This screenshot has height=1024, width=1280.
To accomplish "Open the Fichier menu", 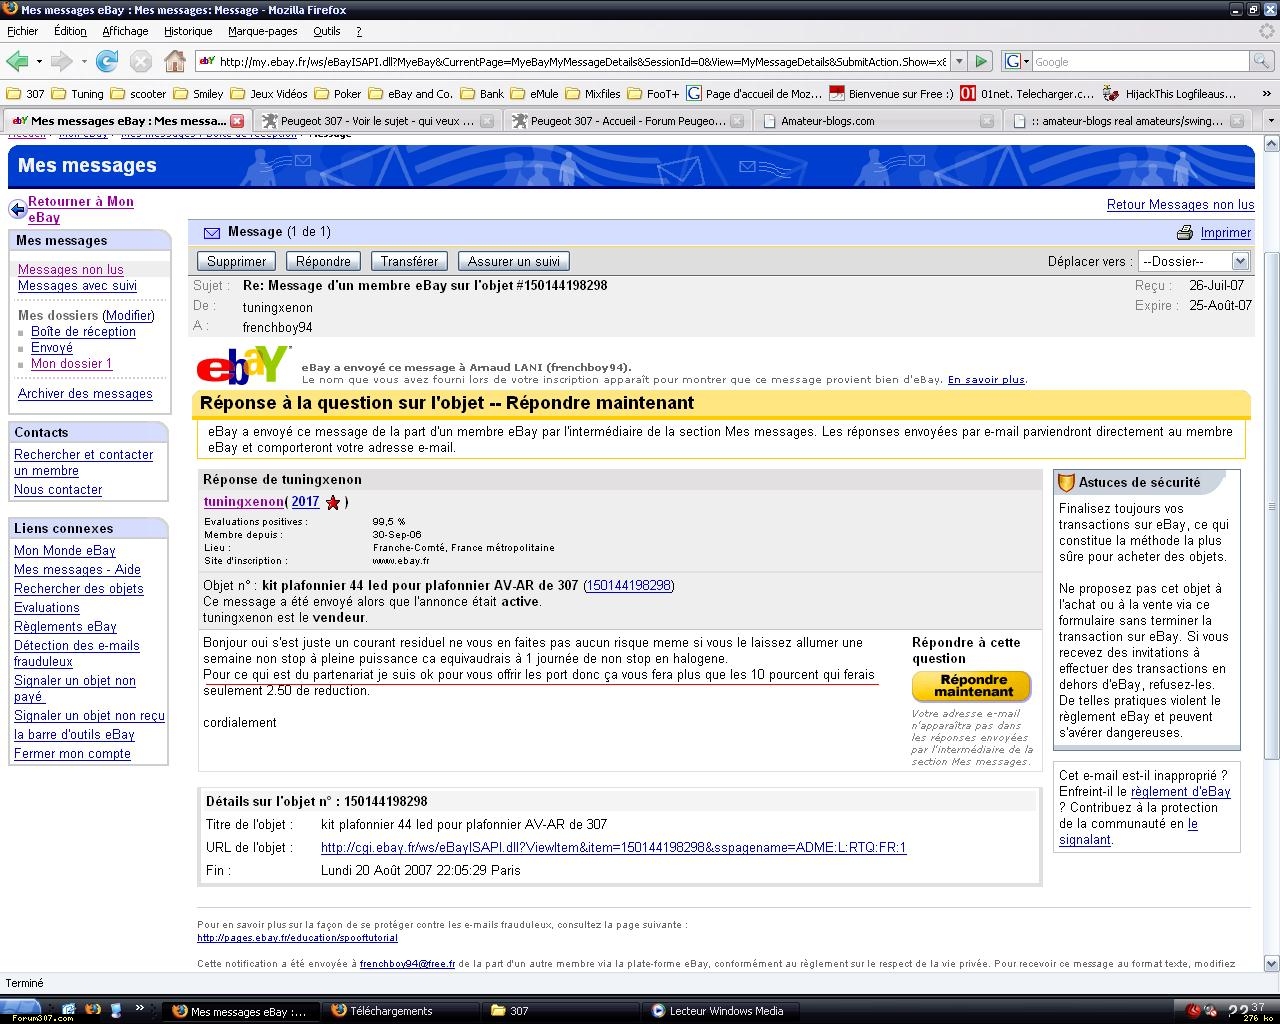I will (x=22, y=31).
